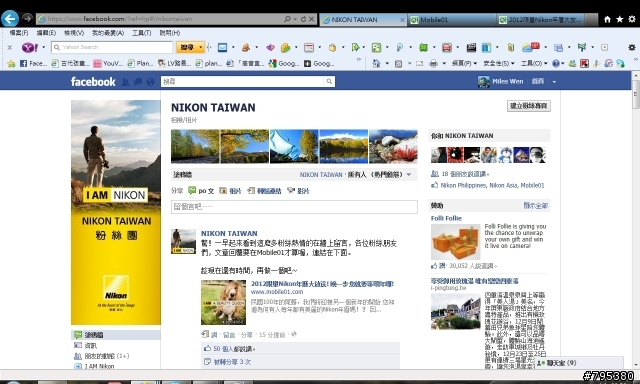Open the www.mobile01.com link in post
Screen dimensions: 640x384
[277, 292]
